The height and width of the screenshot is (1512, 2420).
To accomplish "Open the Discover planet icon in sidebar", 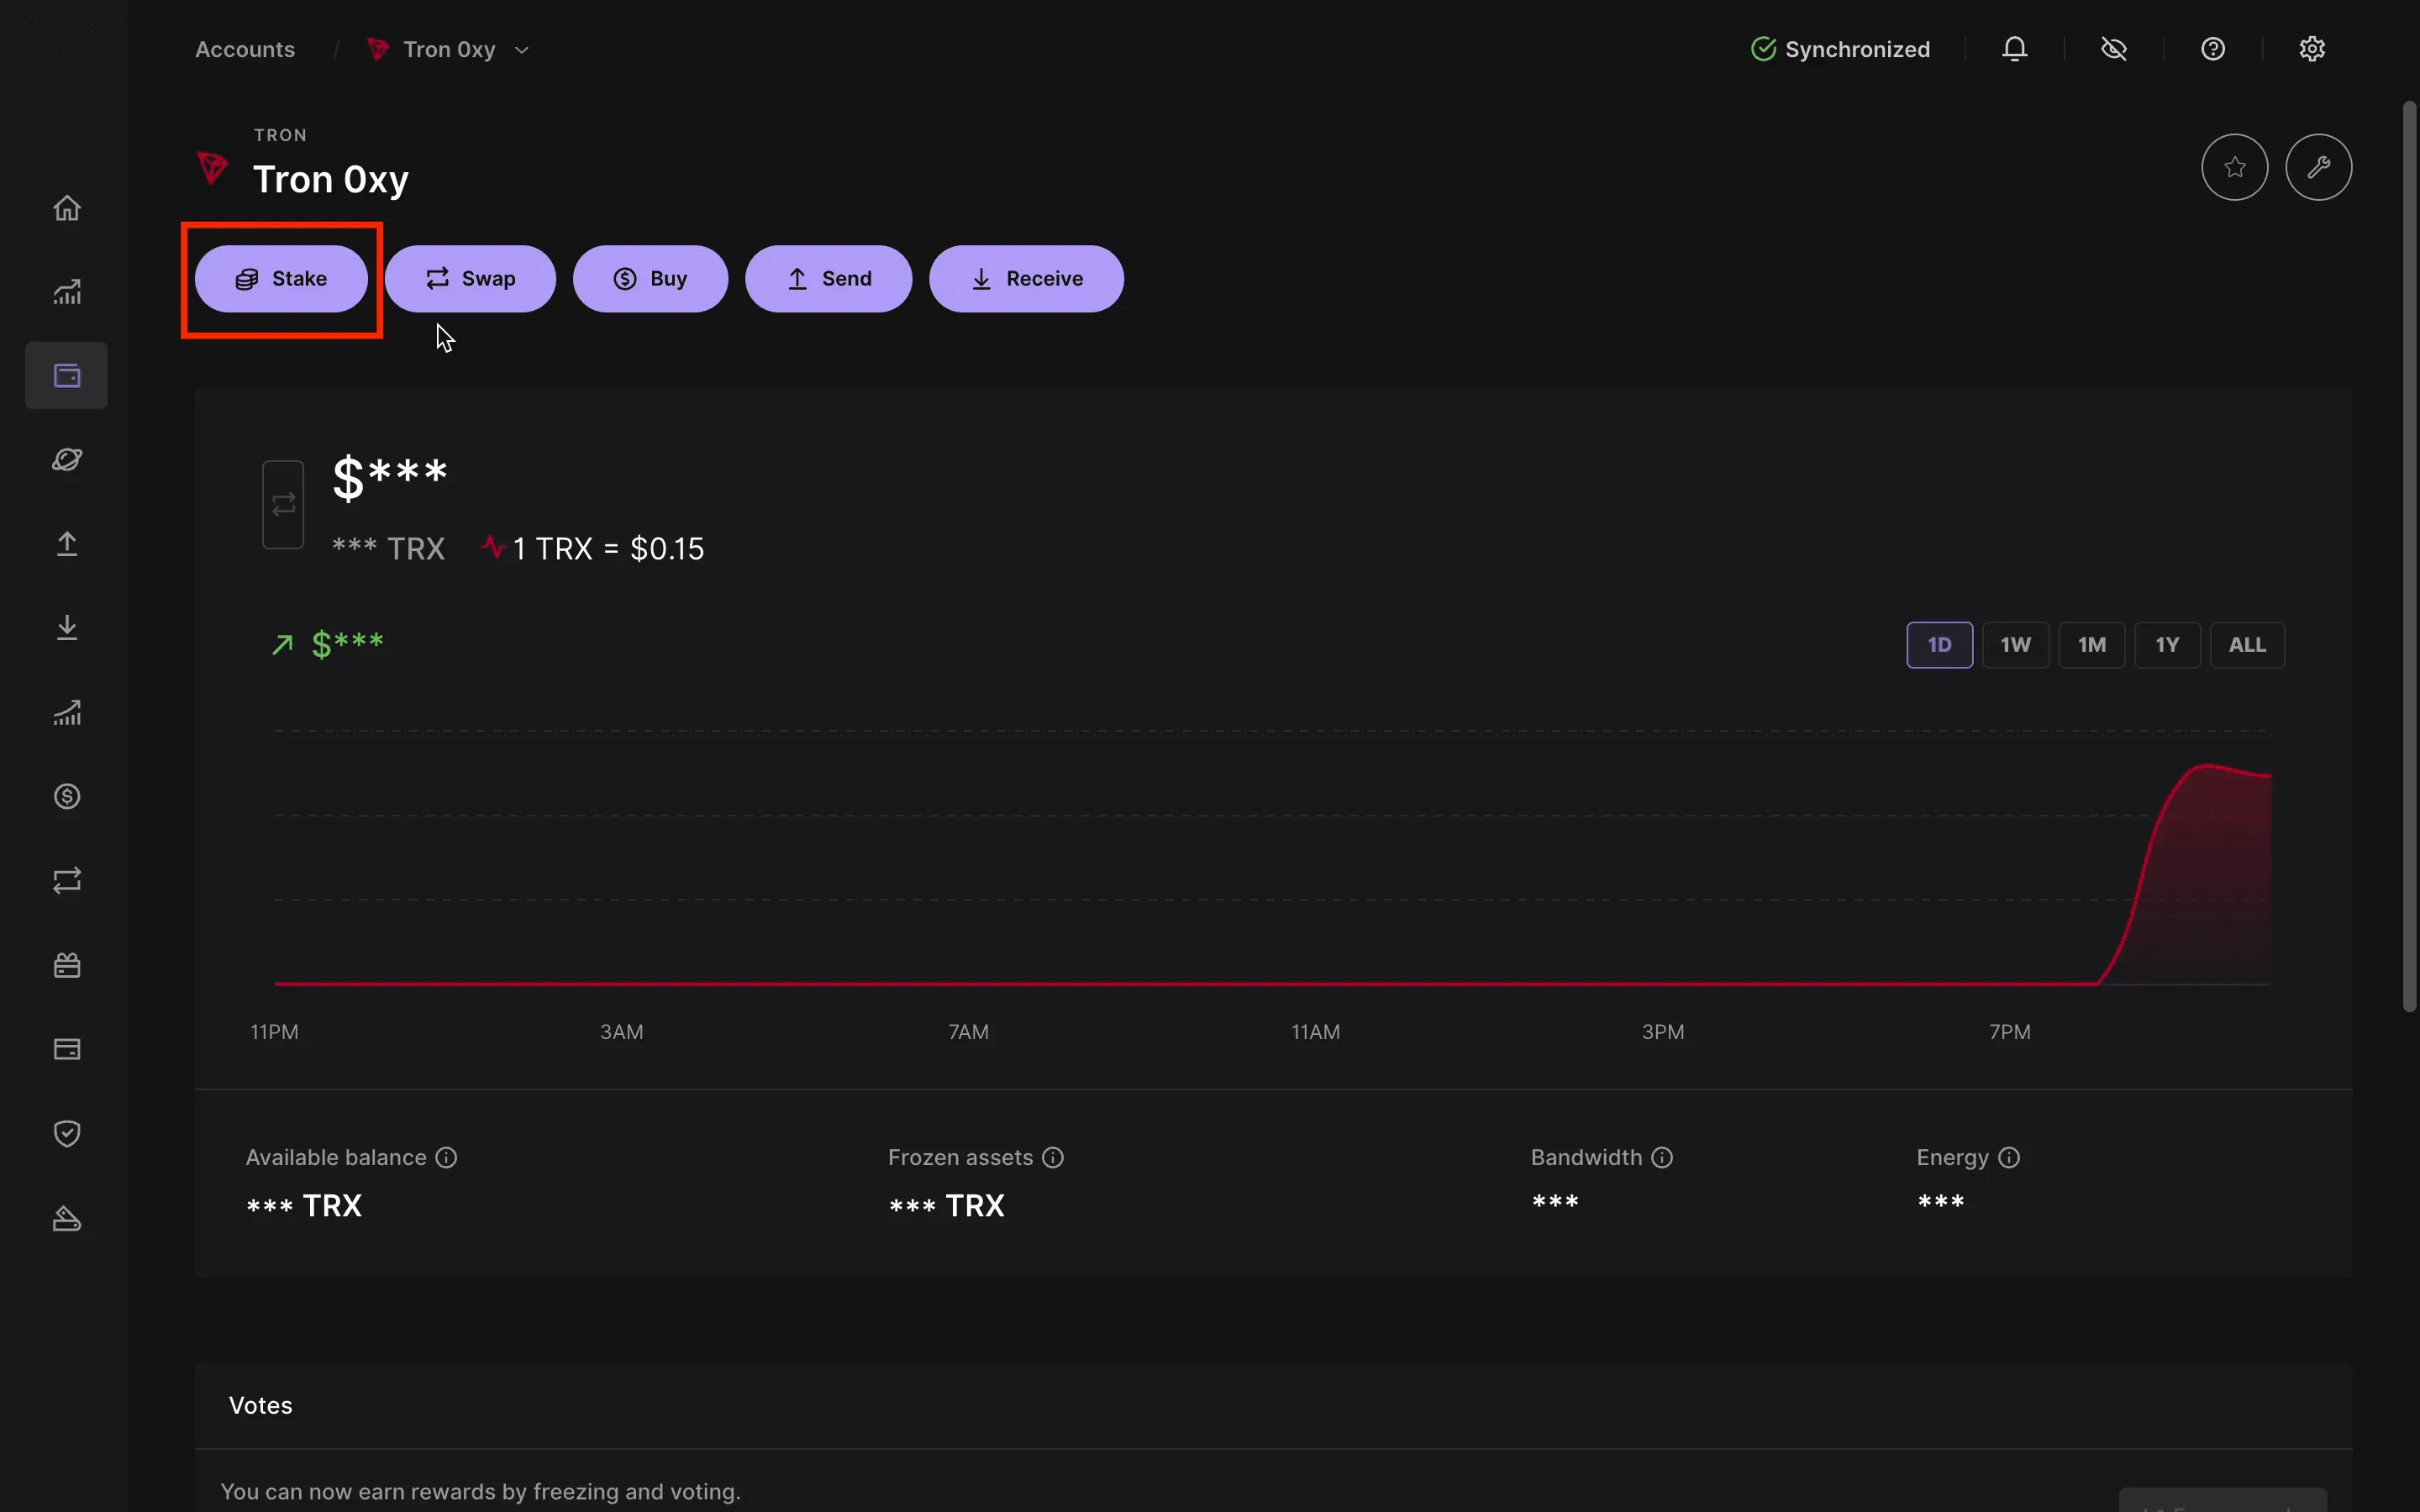I will tap(67, 460).
